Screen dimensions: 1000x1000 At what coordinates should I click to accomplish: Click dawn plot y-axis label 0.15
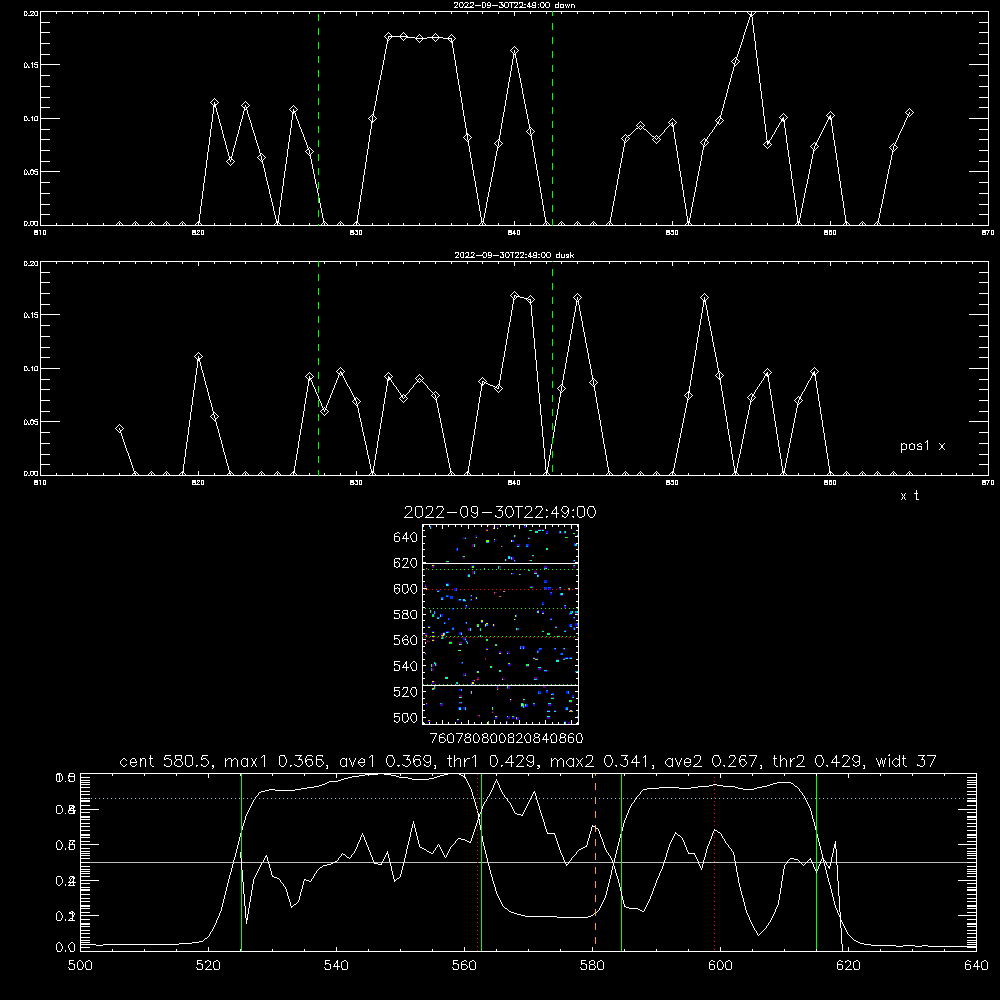pyautogui.click(x=33, y=65)
